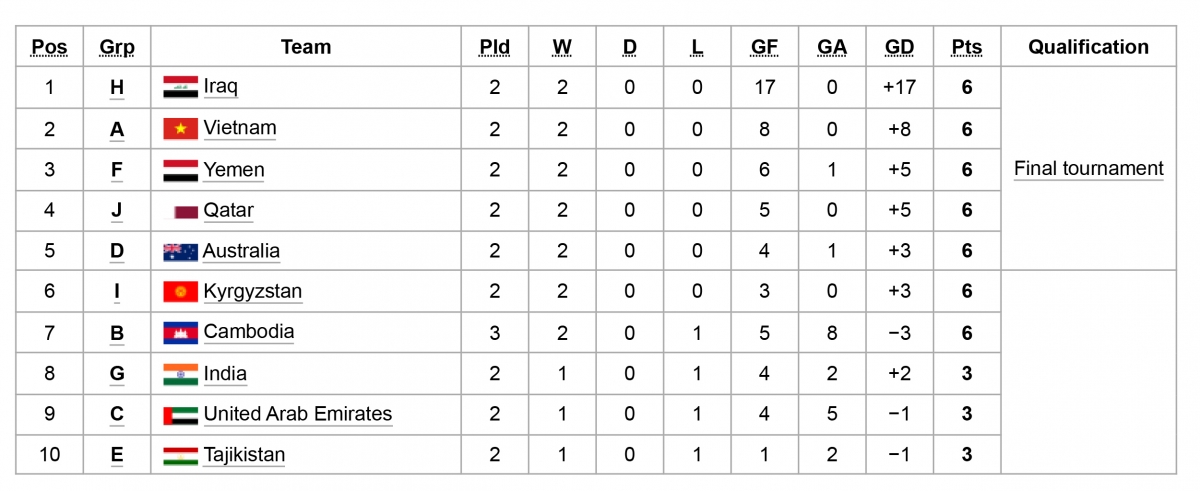1200x491 pixels.
Task: Click the Qatar flag icon
Action: [x=186, y=211]
